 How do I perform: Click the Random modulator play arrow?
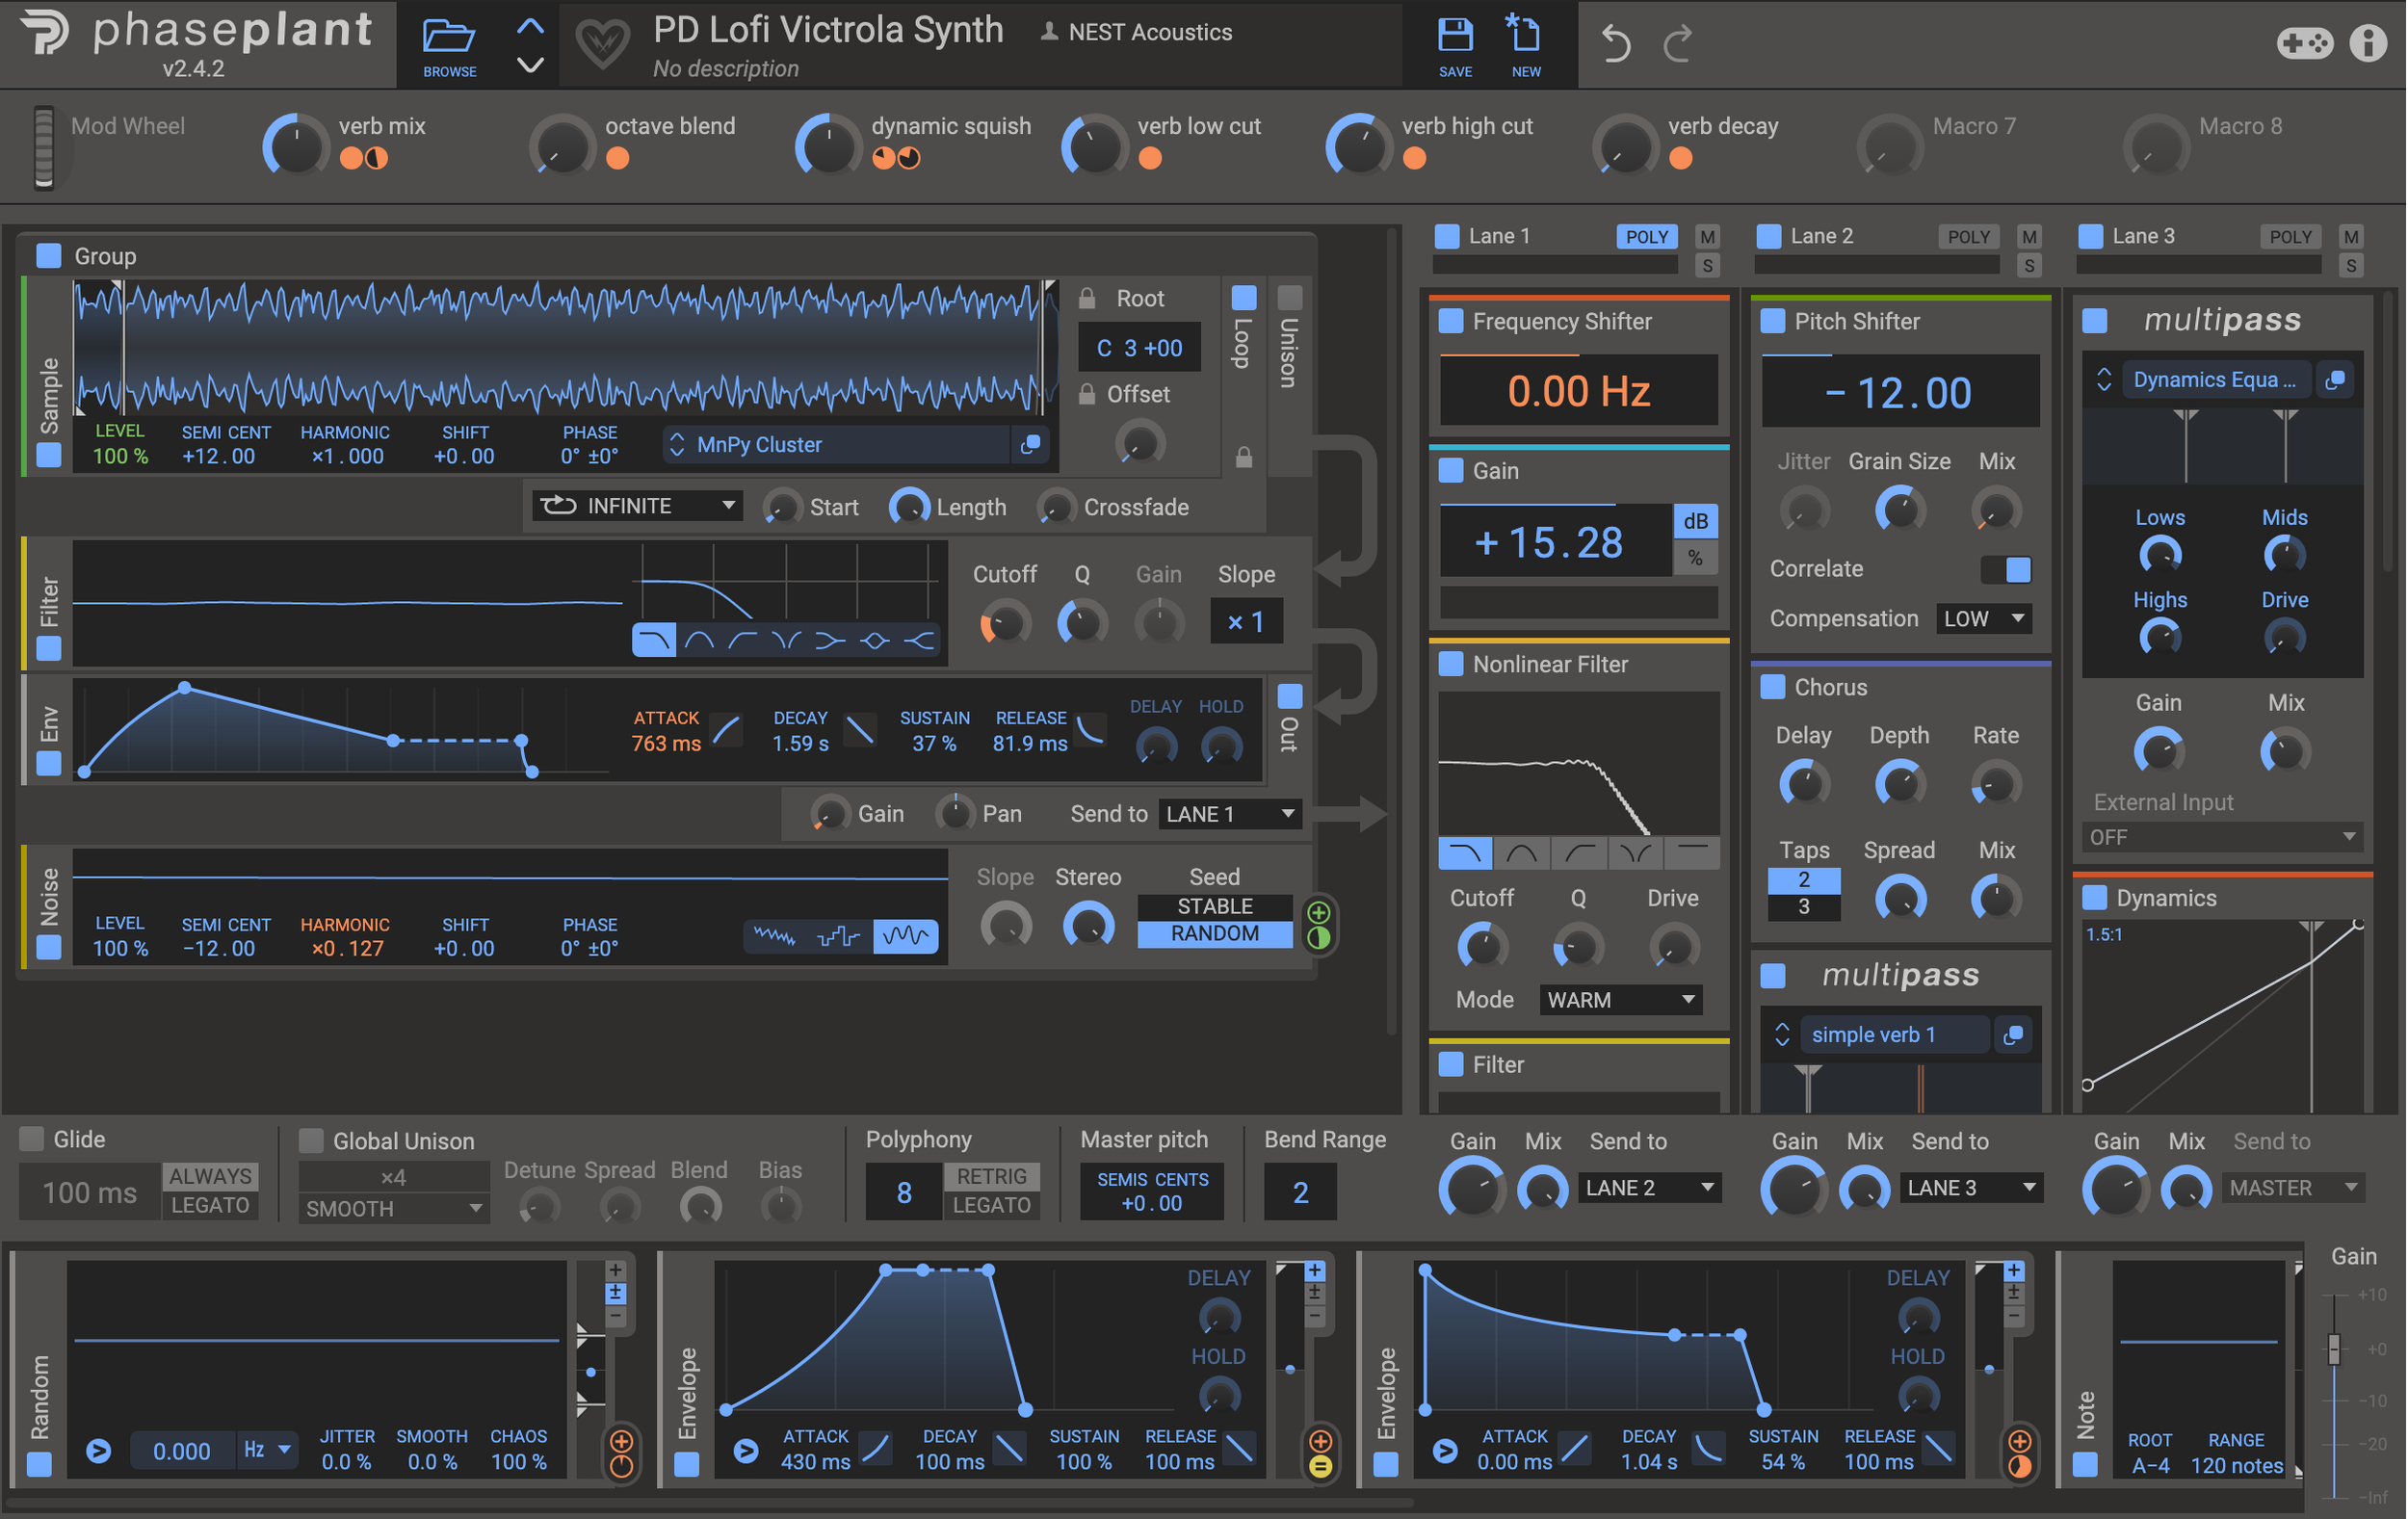click(x=98, y=1450)
